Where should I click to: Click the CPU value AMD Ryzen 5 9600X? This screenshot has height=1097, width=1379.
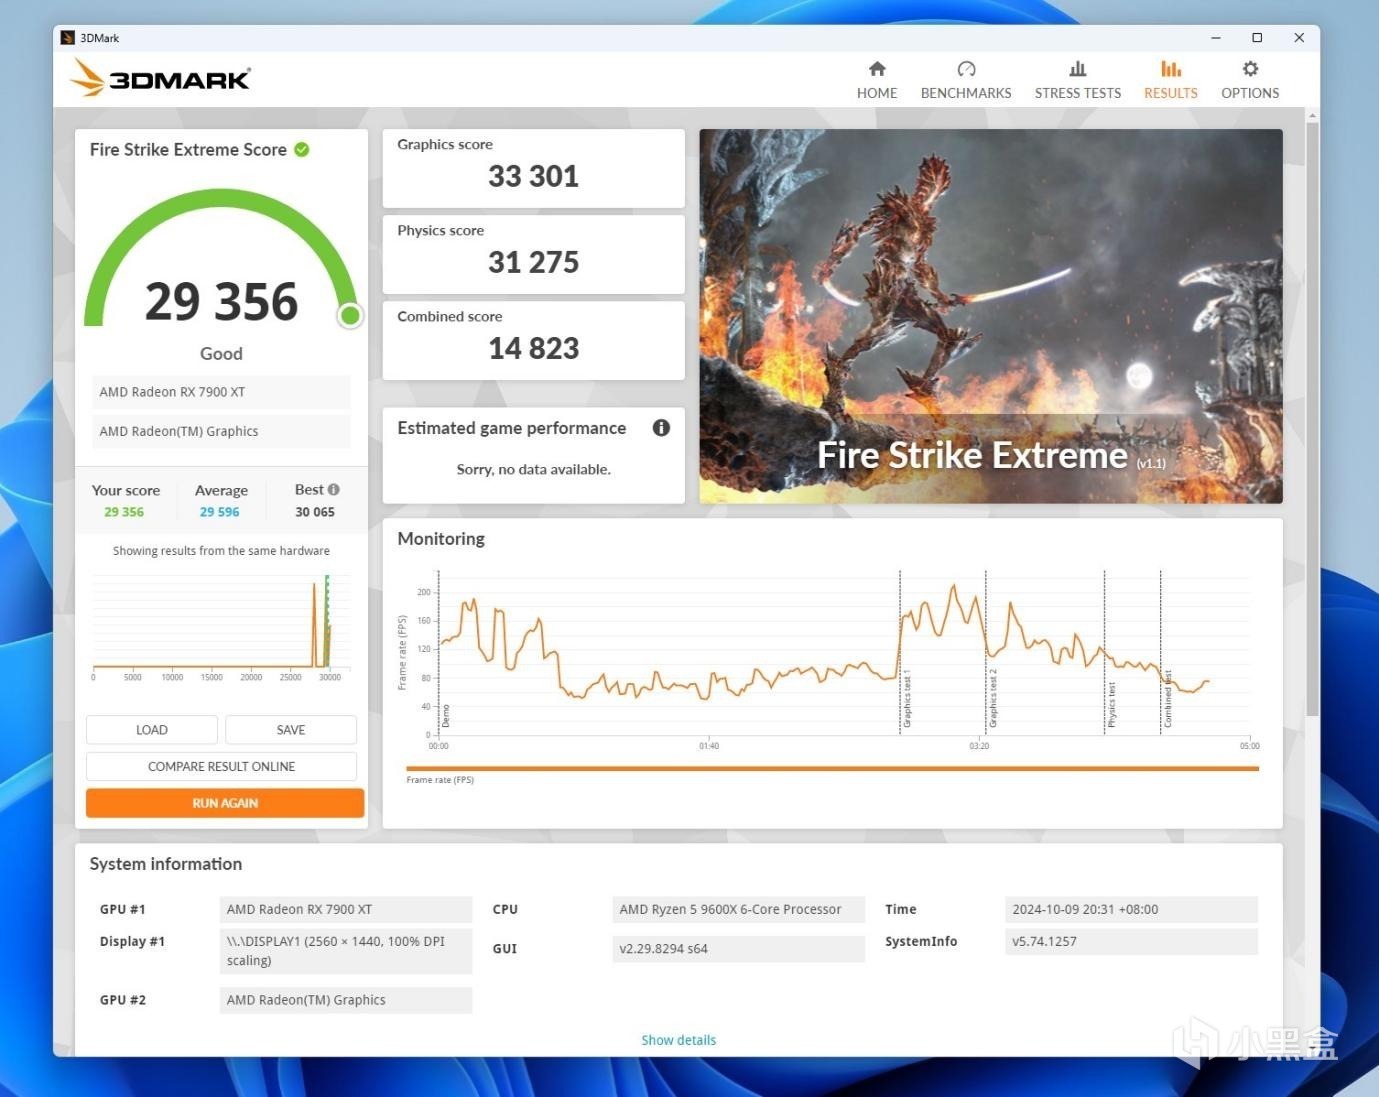pyautogui.click(x=739, y=909)
